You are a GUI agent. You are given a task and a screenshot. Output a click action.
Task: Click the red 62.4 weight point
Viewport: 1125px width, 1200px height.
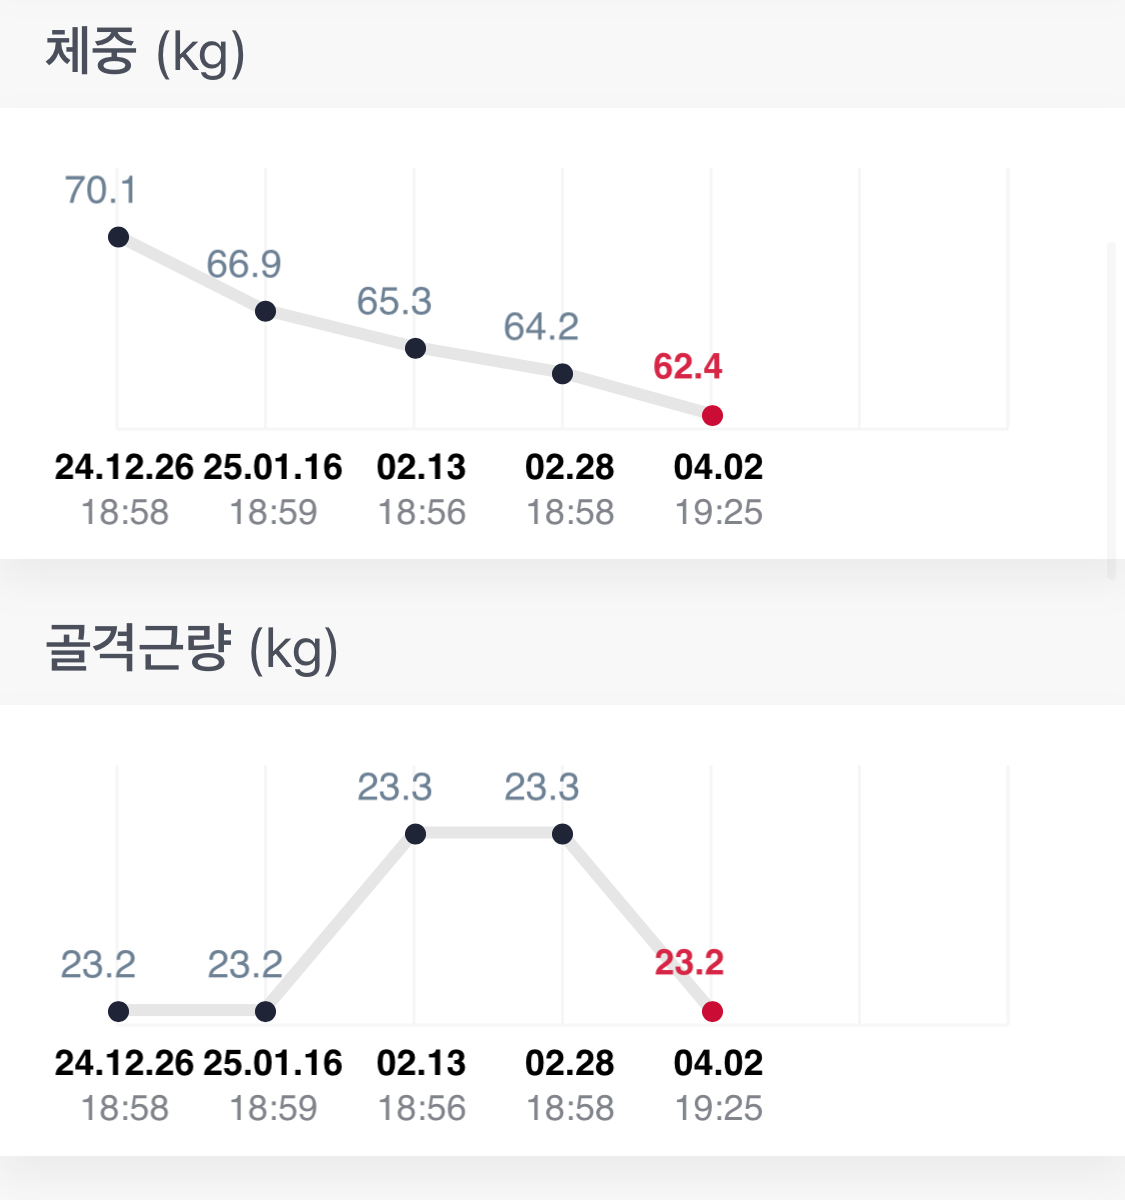712,415
